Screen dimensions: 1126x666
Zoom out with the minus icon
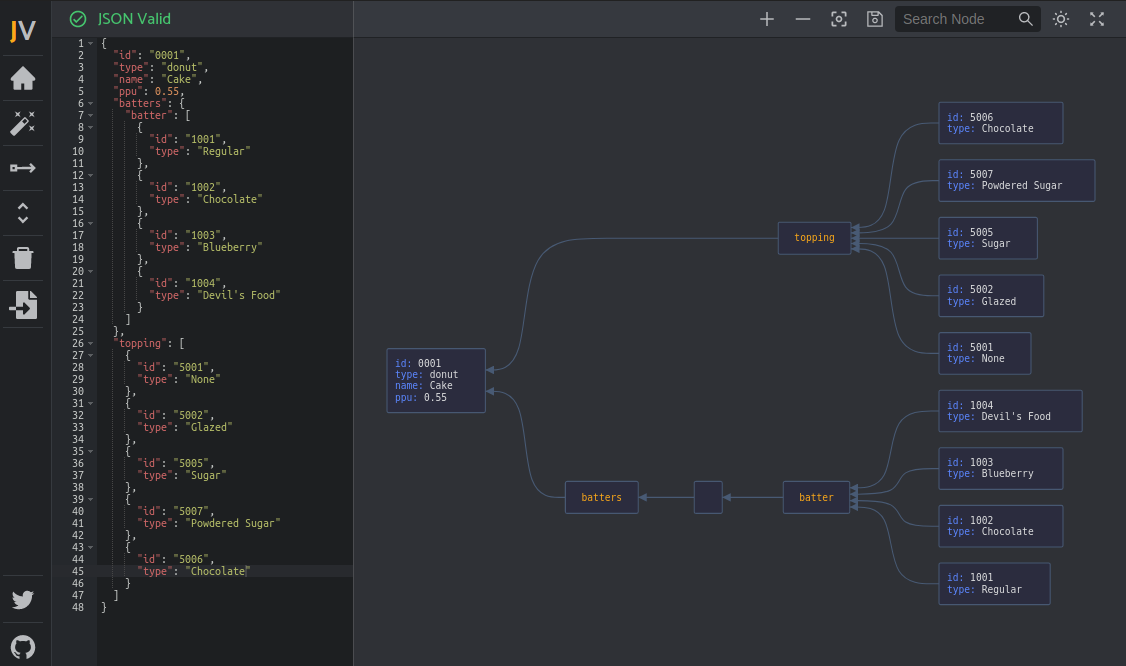click(803, 19)
